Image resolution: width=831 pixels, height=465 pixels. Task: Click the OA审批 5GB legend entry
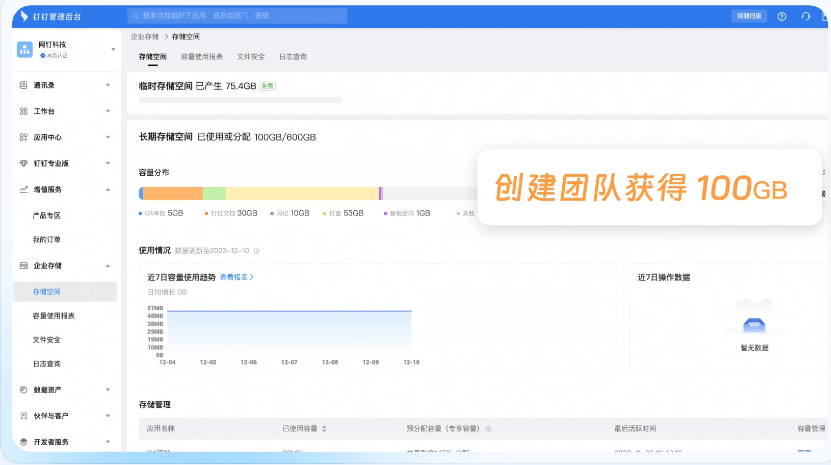click(x=161, y=213)
